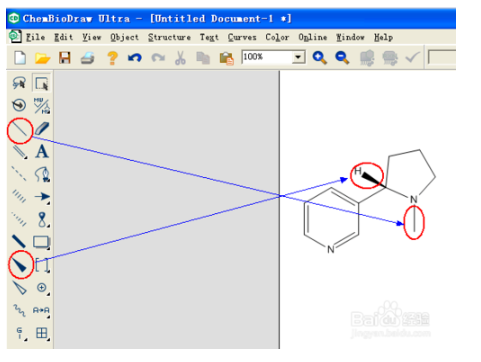Pick the Wavy Bond tool
This screenshot has height=362, width=481.
pyautogui.click(x=19, y=310)
